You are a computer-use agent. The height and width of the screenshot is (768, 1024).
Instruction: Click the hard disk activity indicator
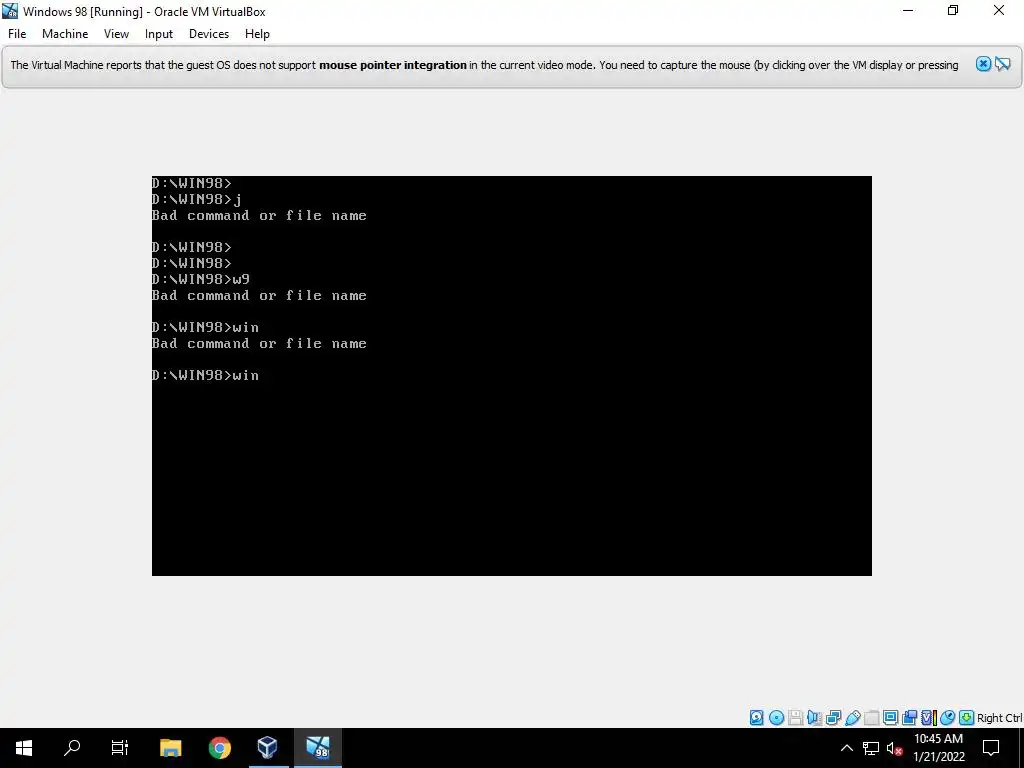click(756, 718)
